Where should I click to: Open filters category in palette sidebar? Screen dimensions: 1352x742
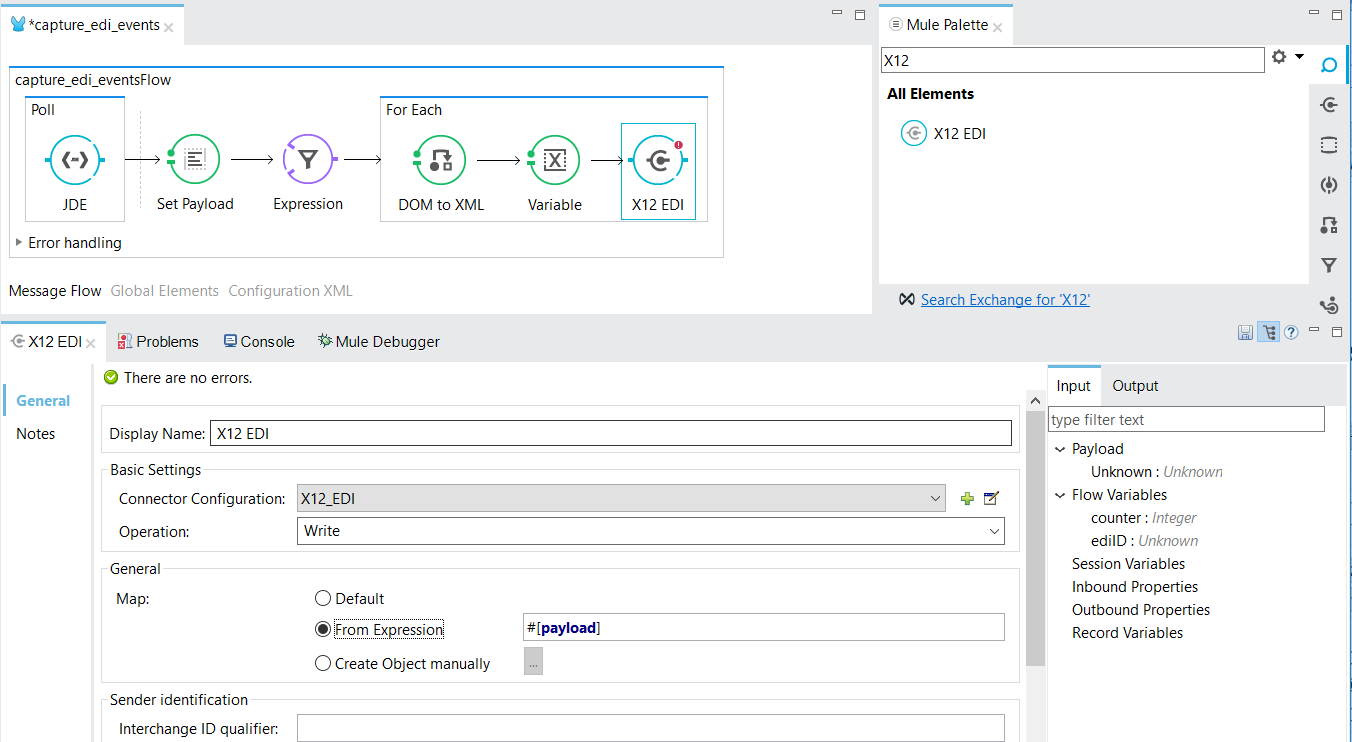point(1329,265)
